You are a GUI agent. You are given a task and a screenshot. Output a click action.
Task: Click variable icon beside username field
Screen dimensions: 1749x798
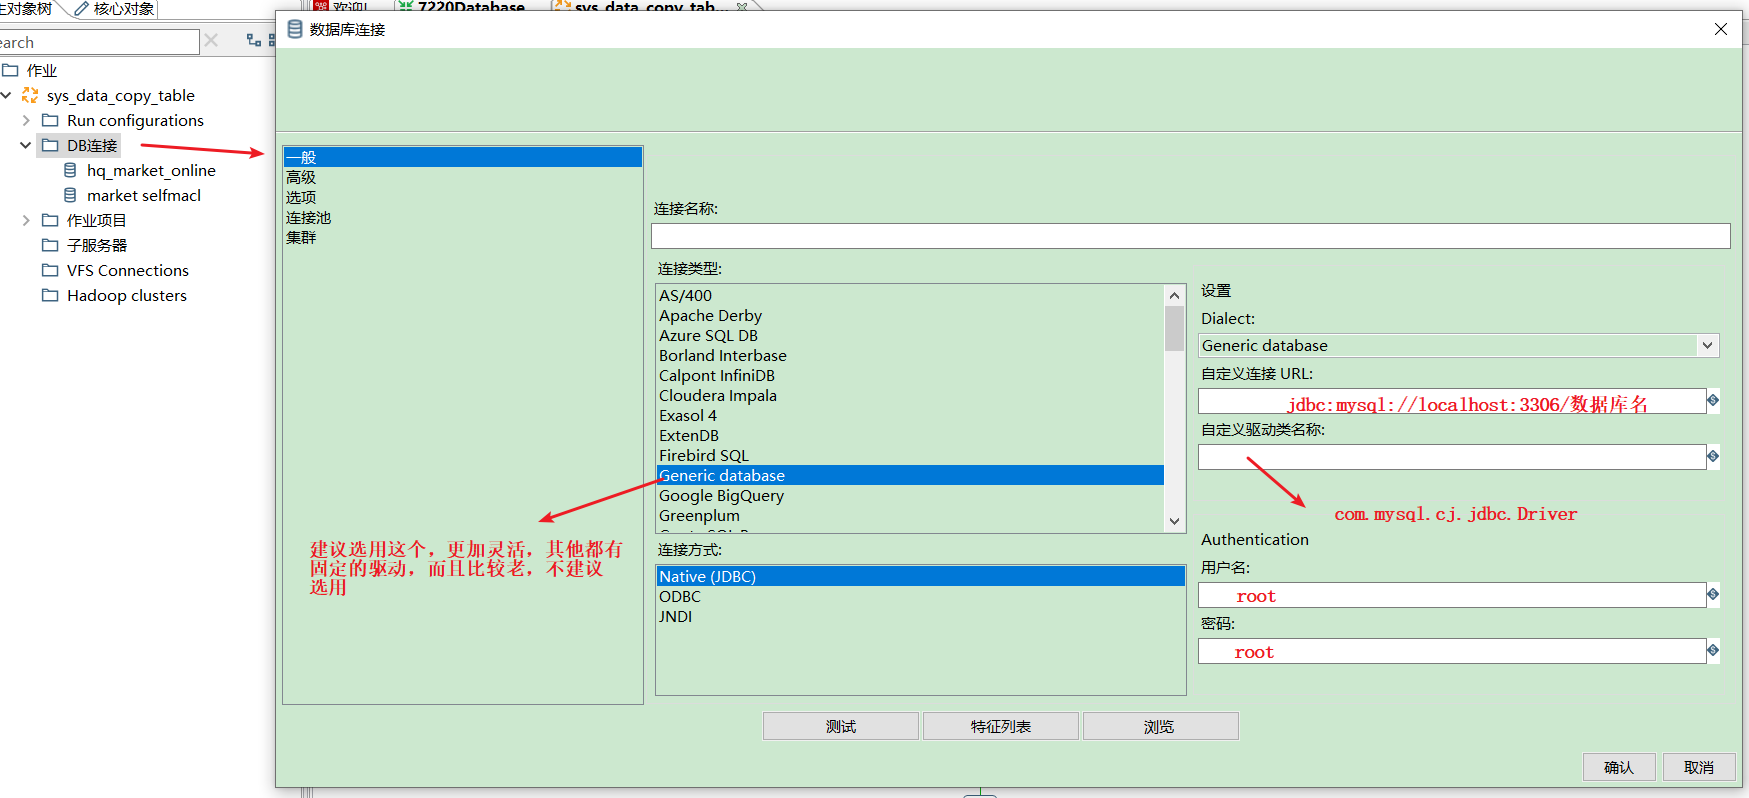tap(1713, 594)
